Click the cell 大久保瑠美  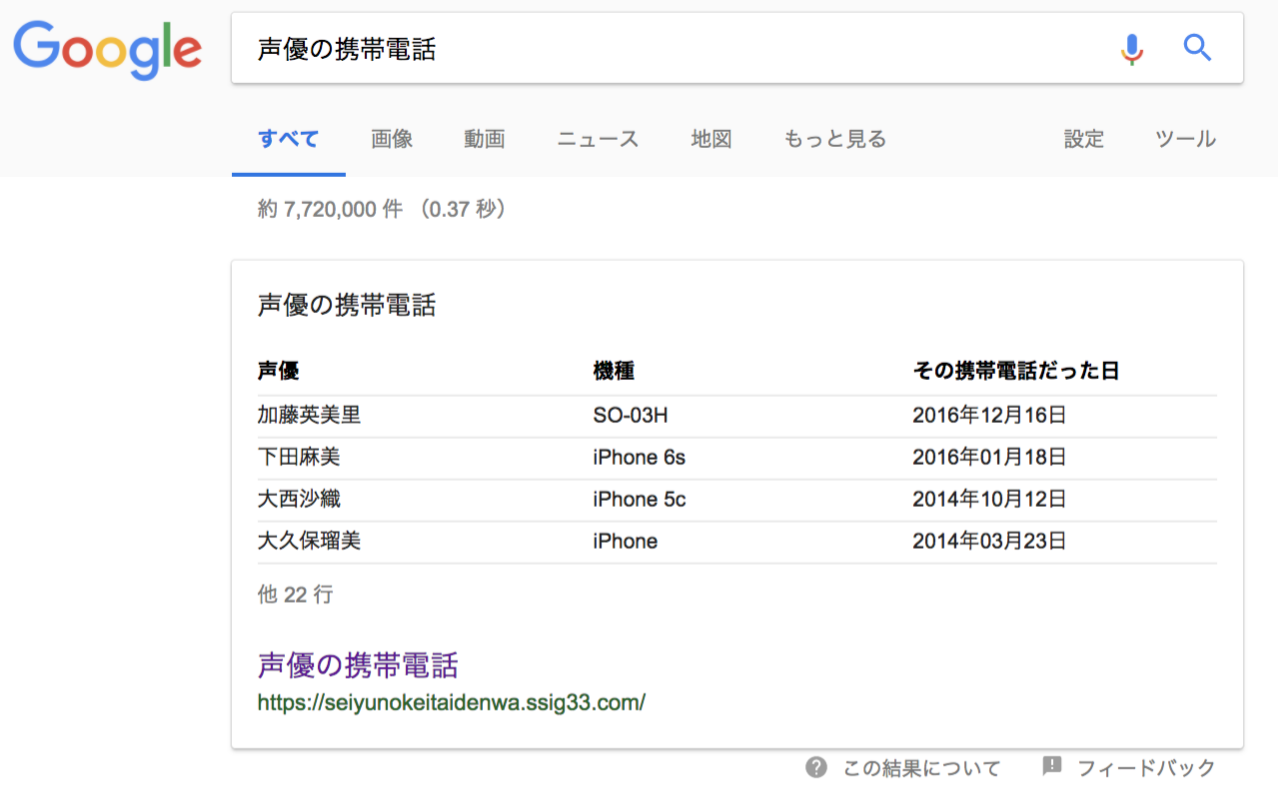309,541
